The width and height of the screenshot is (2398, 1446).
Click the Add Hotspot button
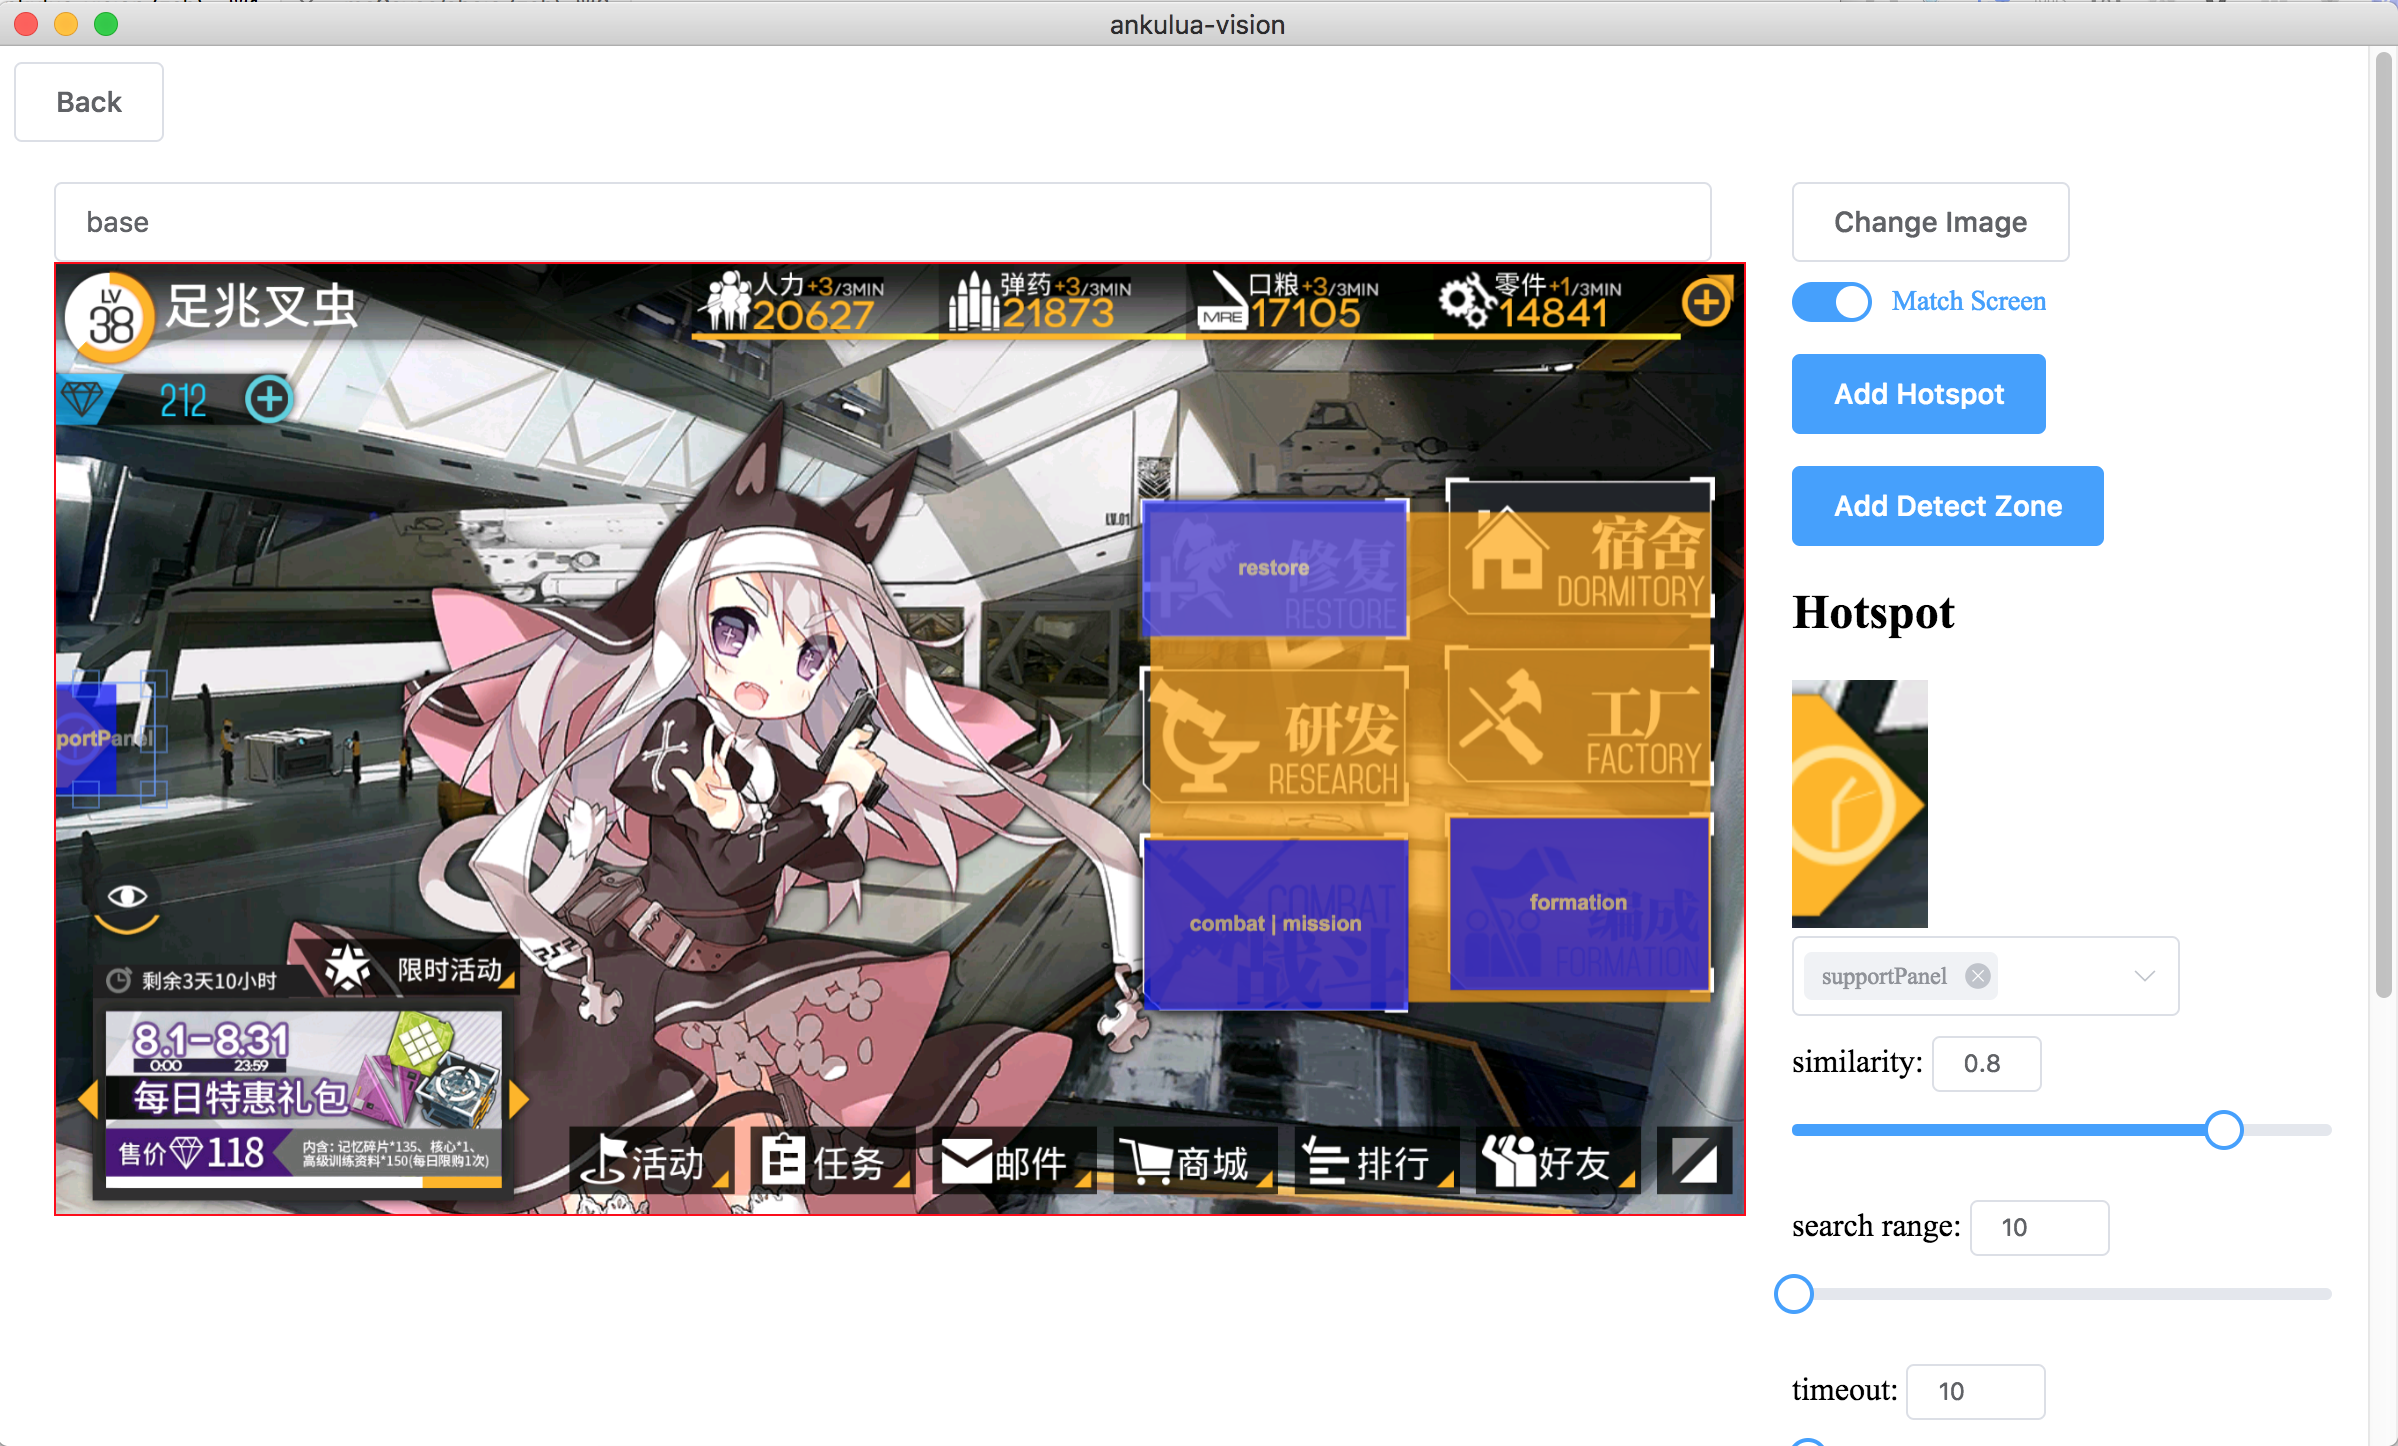pyautogui.click(x=1918, y=394)
